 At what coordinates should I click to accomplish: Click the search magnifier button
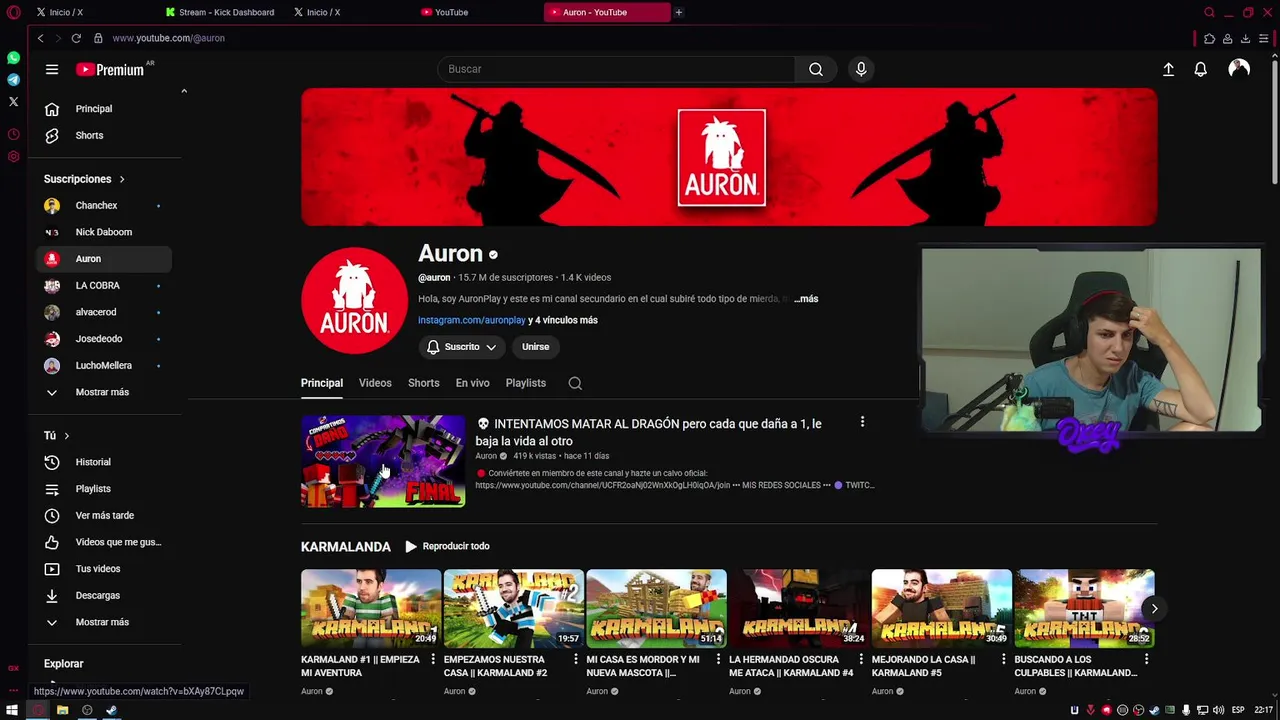tap(816, 69)
